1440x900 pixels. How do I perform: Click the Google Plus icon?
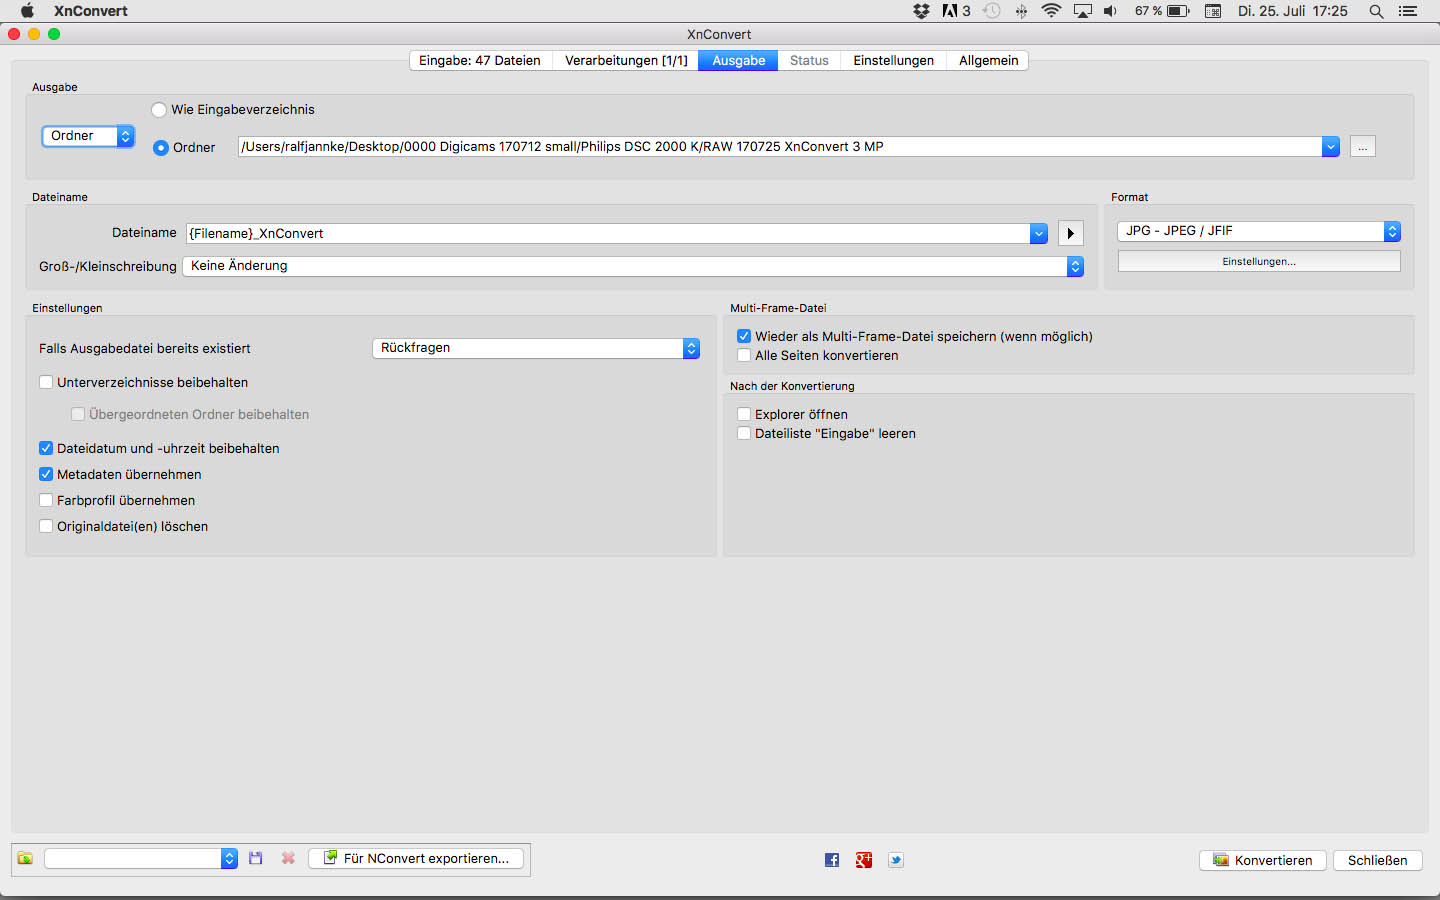[864, 860]
